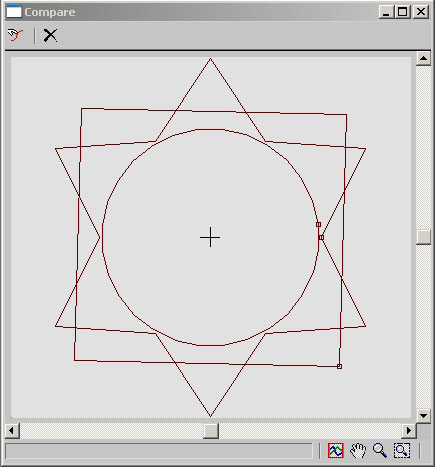
Task: Minimize the Compare window
Action: [386, 12]
